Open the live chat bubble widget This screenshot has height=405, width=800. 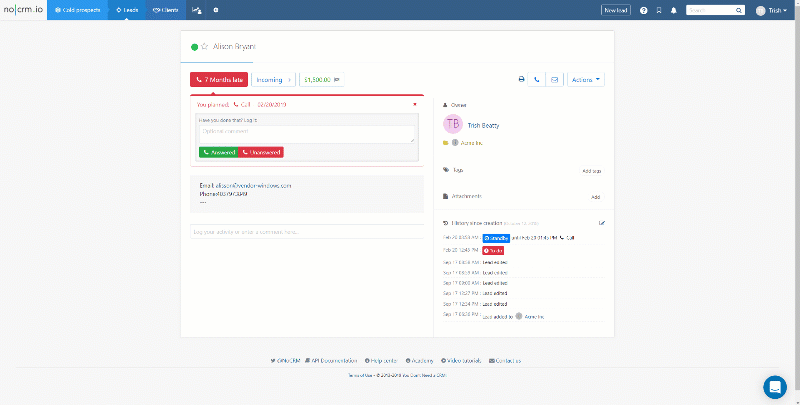coord(774,387)
